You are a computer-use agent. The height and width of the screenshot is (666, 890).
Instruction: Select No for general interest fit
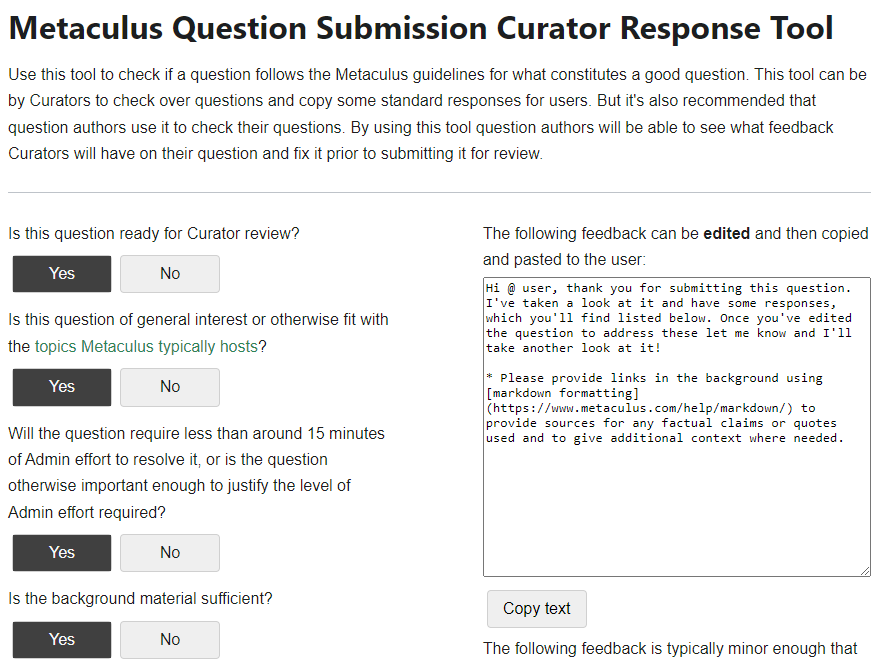(x=169, y=387)
